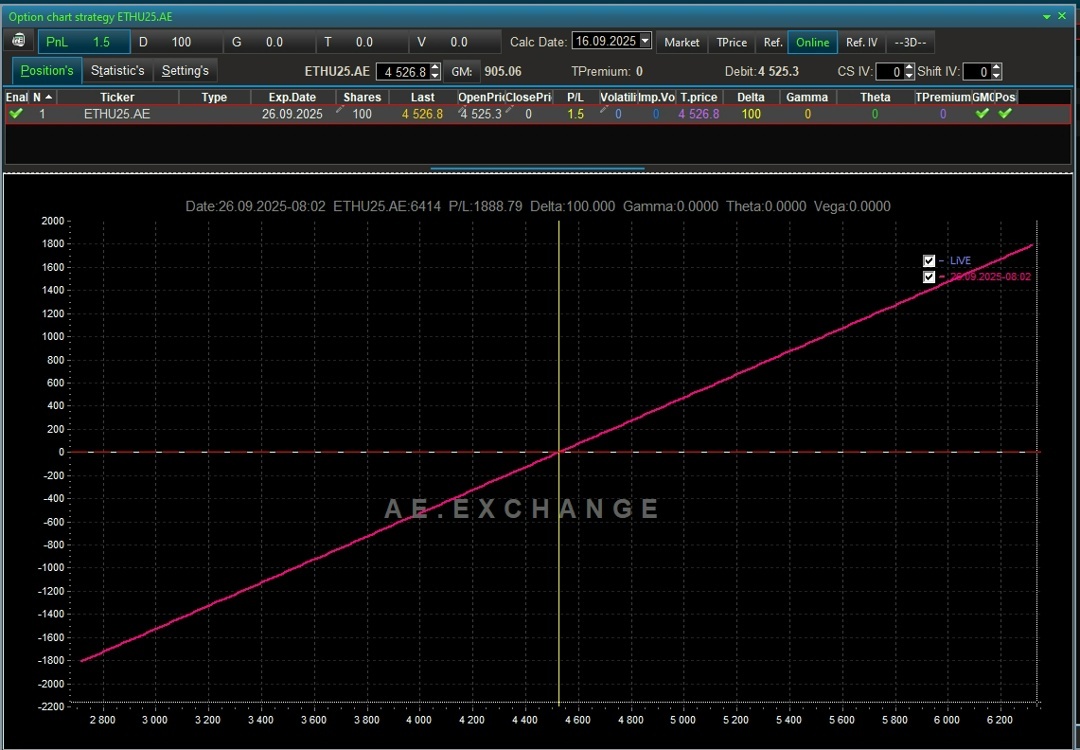Click inside the ETHU25.AE price input field
The width and height of the screenshot is (1080, 750).
(x=403, y=71)
